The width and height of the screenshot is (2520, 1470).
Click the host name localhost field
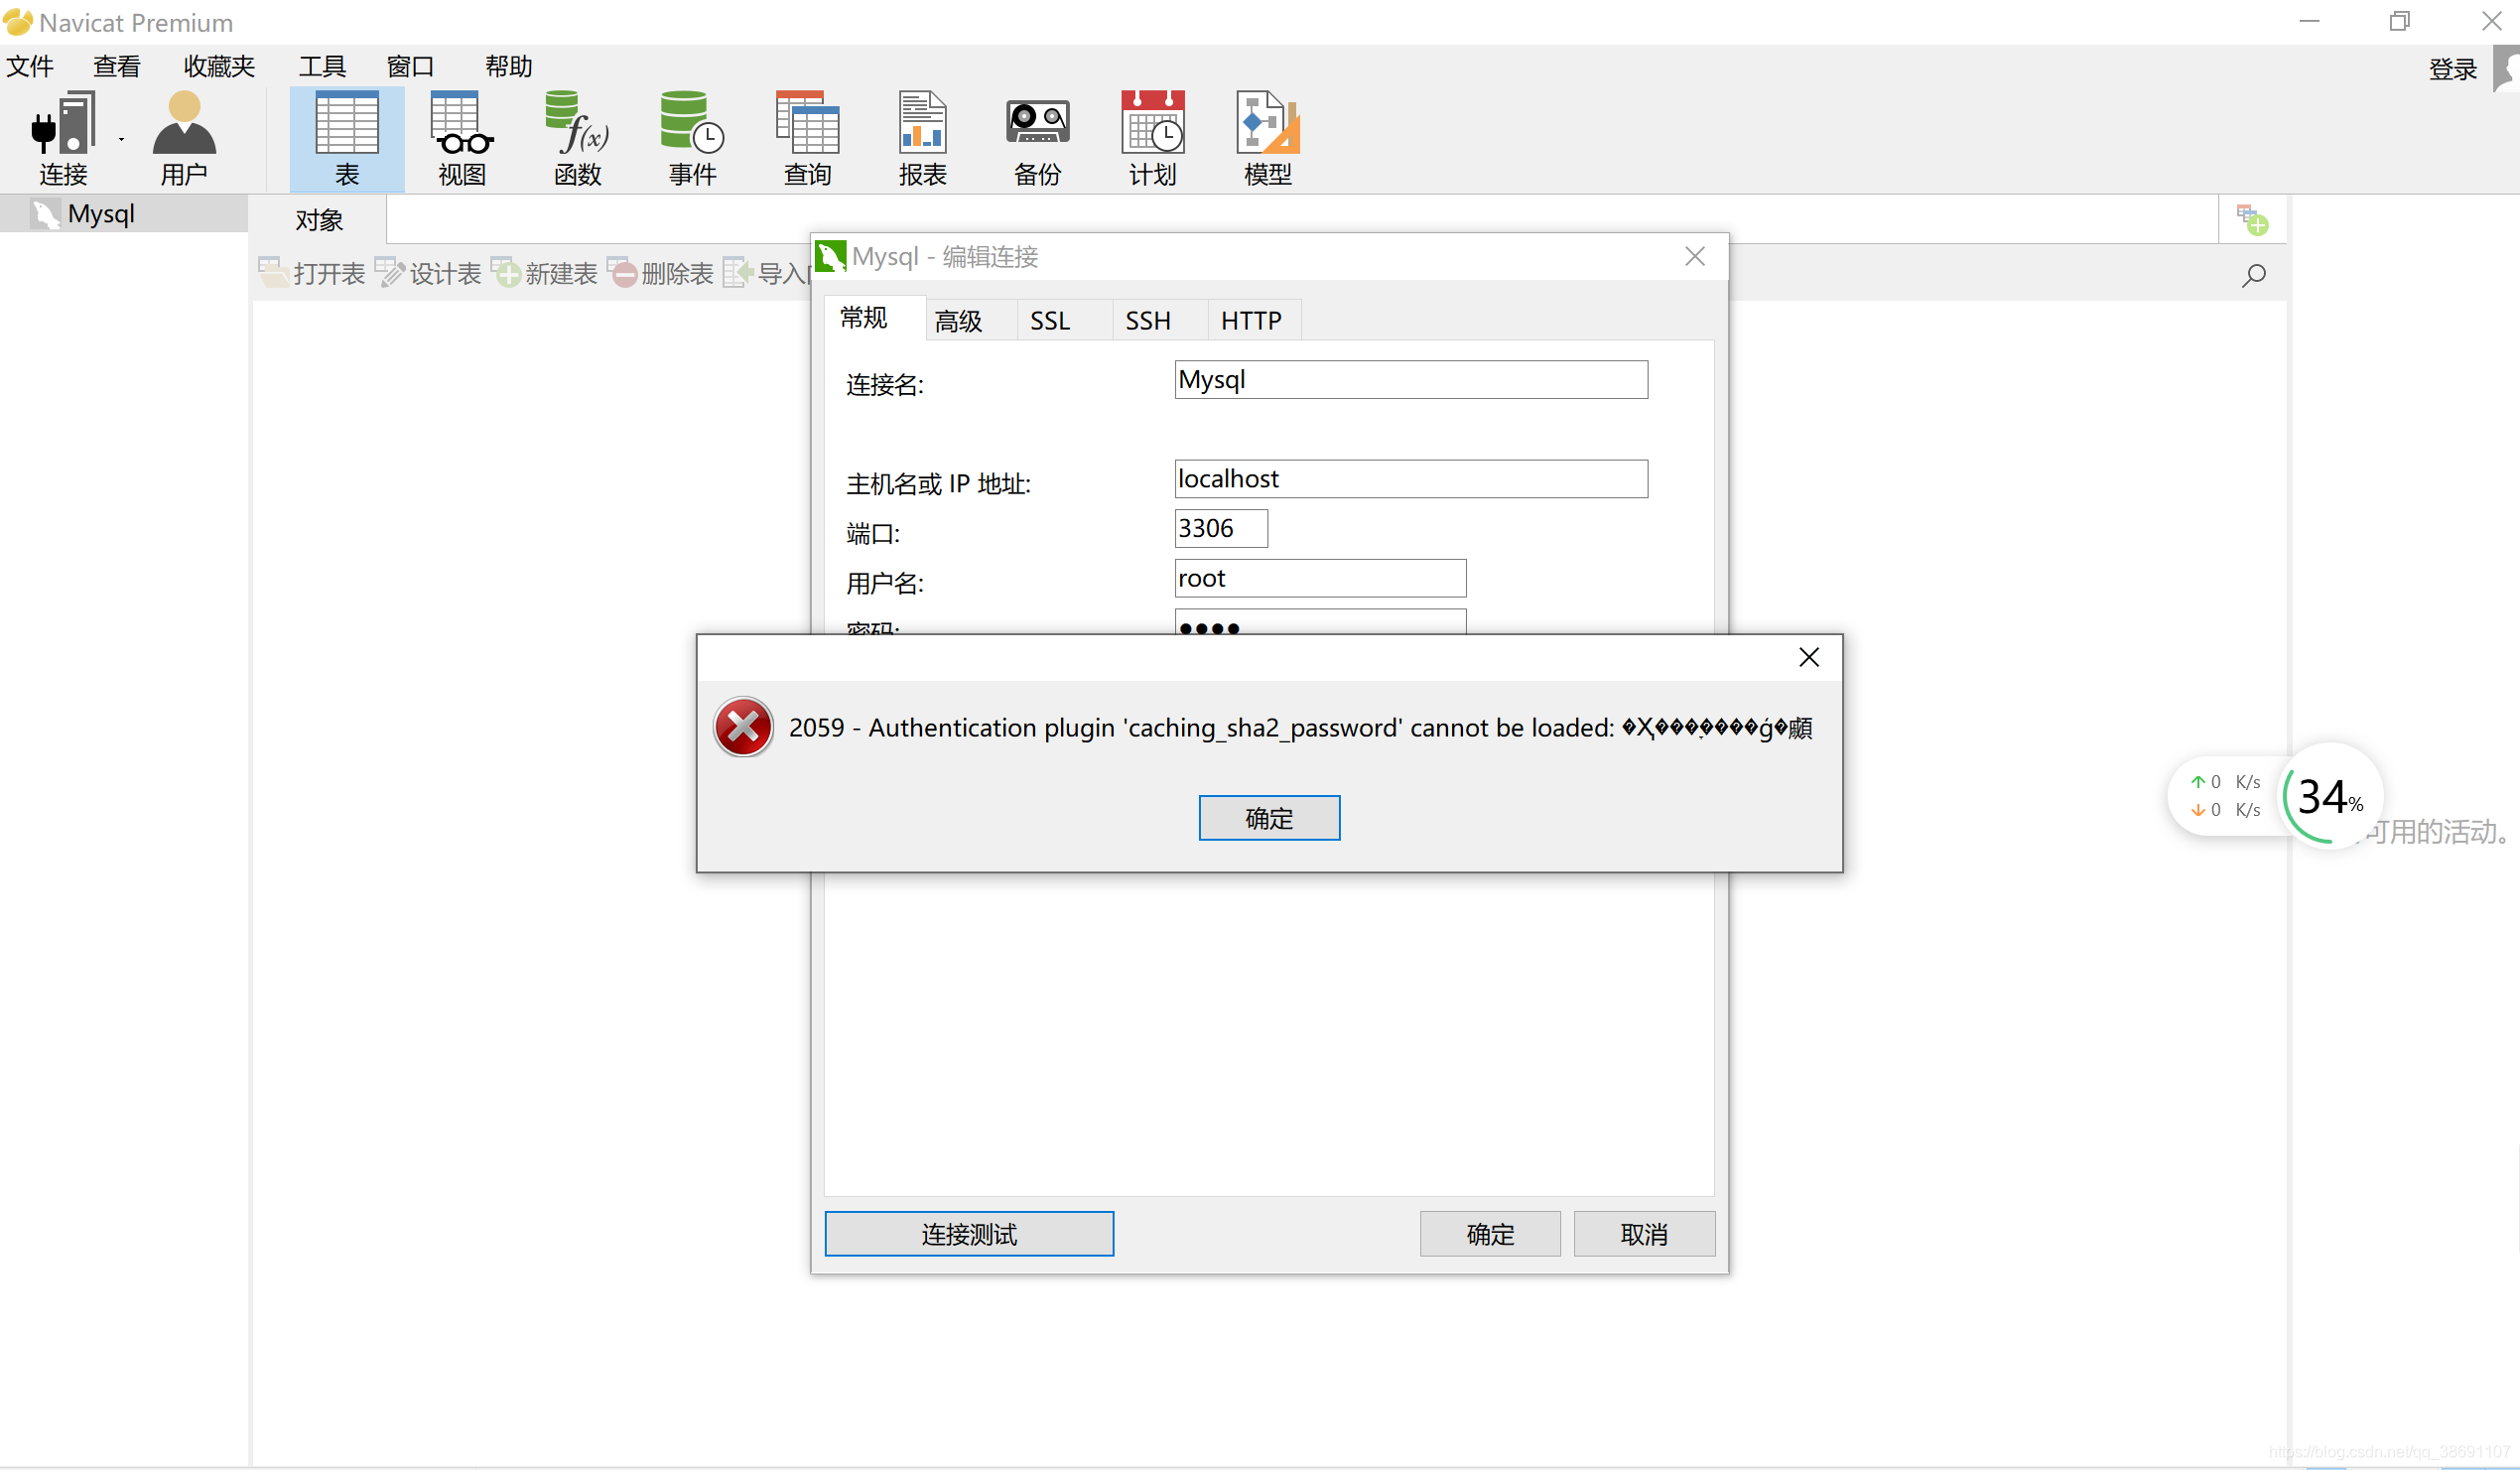(x=1411, y=479)
